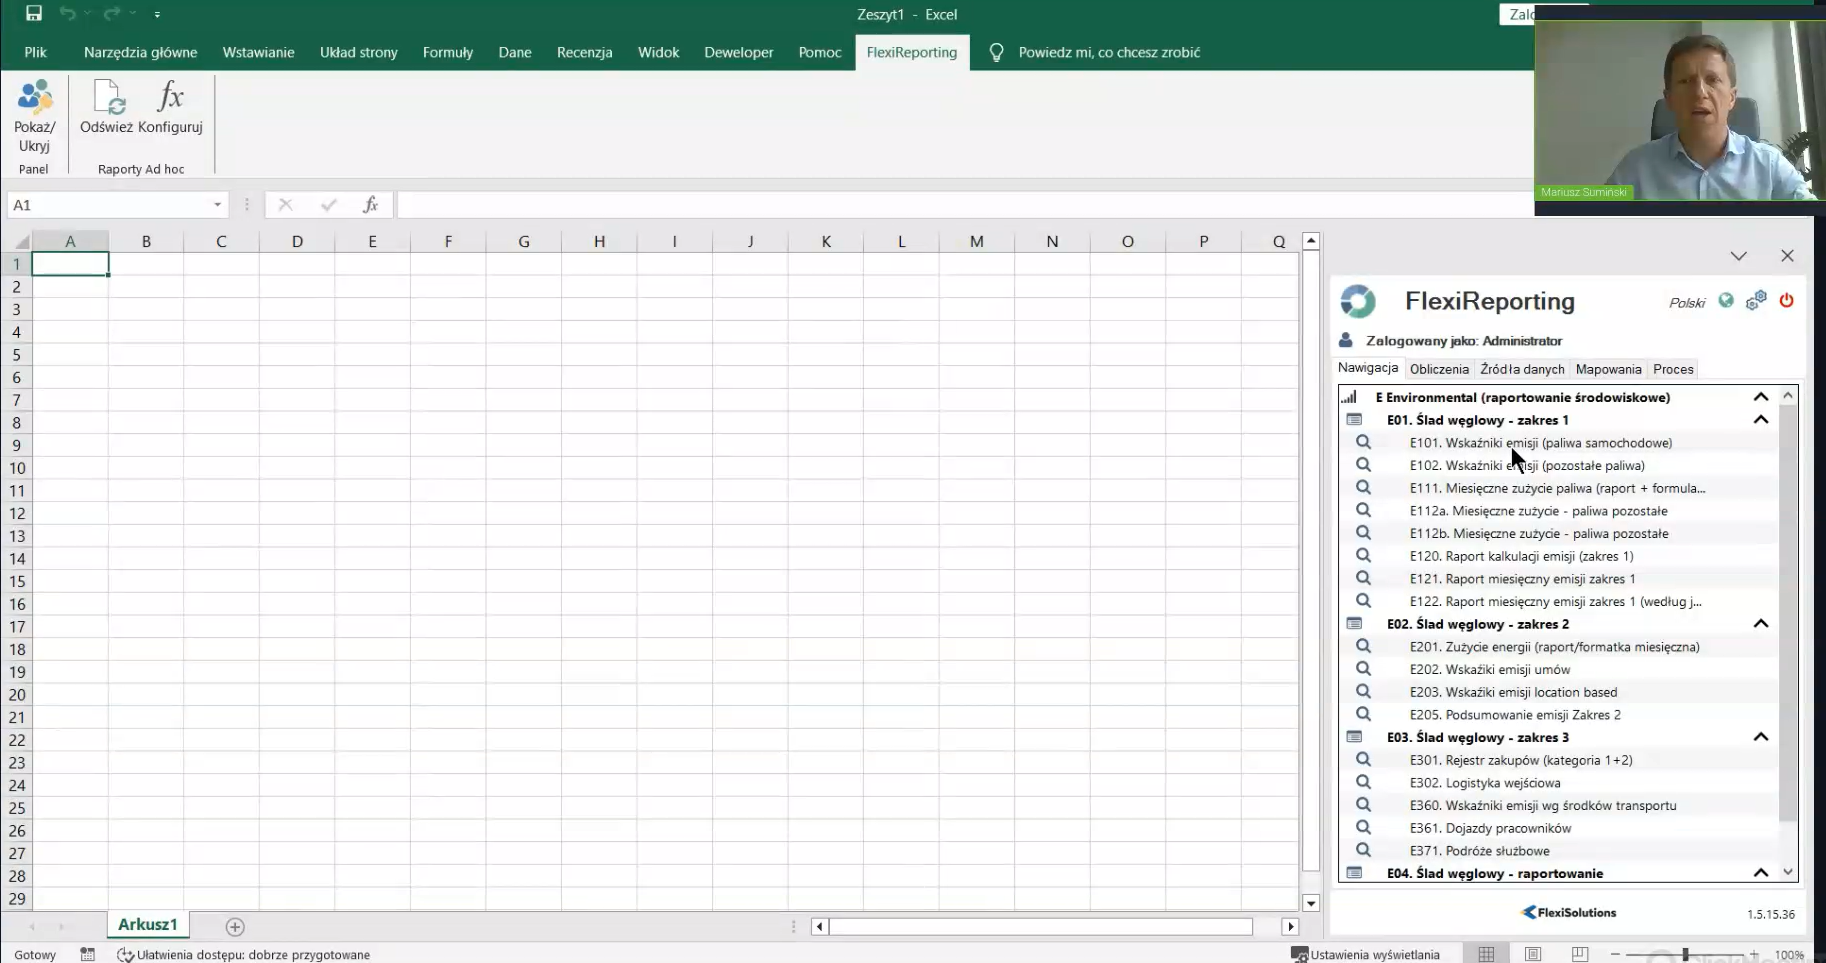Click the globe language icon
Image resolution: width=1826 pixels, height=963 pixels.
(1726, 301)
